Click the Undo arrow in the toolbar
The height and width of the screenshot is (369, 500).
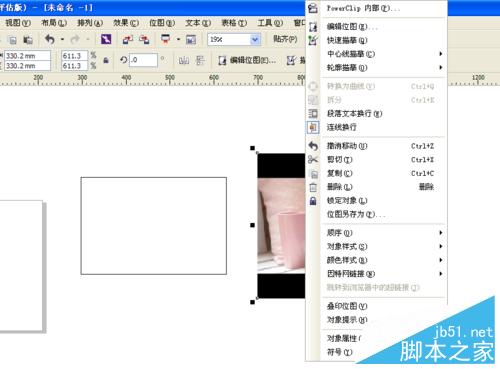[50, 39]
